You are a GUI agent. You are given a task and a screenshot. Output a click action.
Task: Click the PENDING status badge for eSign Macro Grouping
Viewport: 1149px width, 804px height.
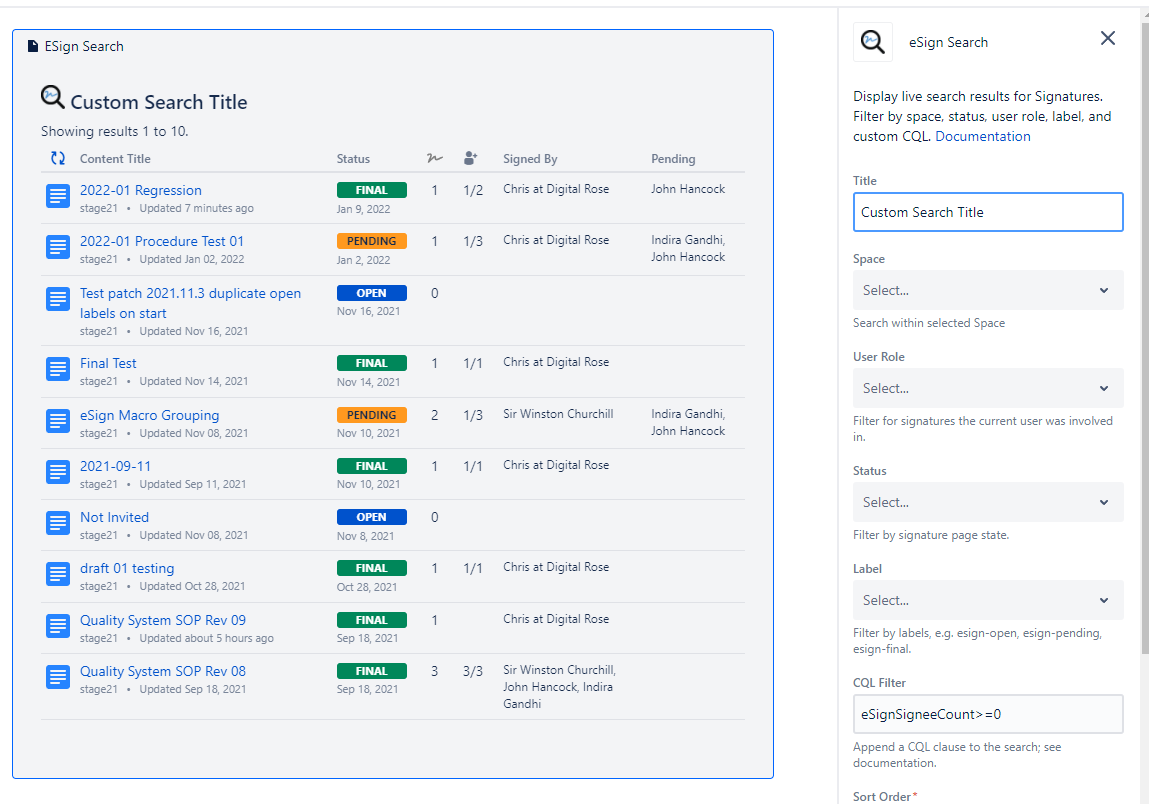(x=371, y=415)
